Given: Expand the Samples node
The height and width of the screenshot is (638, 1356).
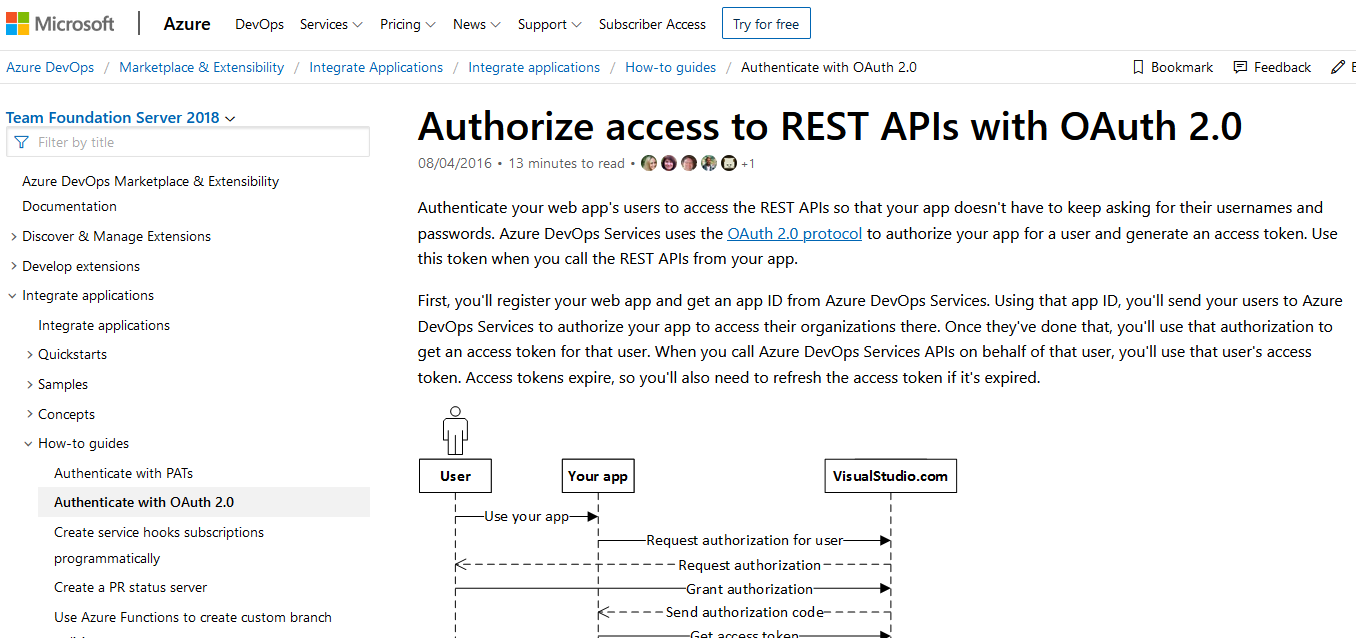Looking at the screenshot, I should click(x=29, y=385).
